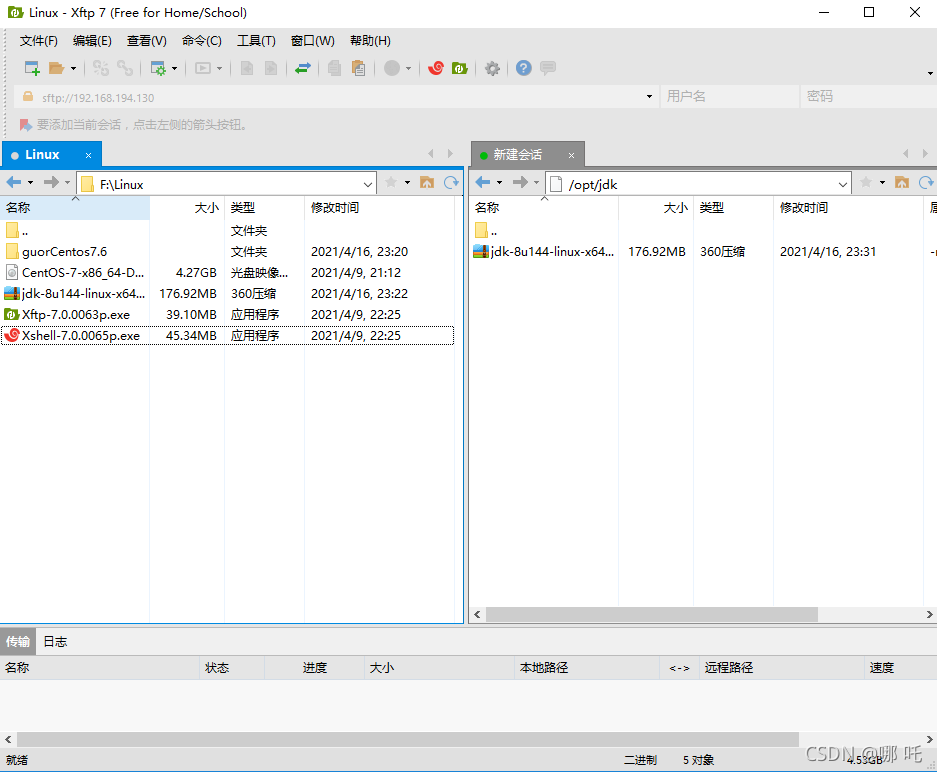Sort transfers by 状态 column
The image size is (937, 772).
[x=232, y=667]
